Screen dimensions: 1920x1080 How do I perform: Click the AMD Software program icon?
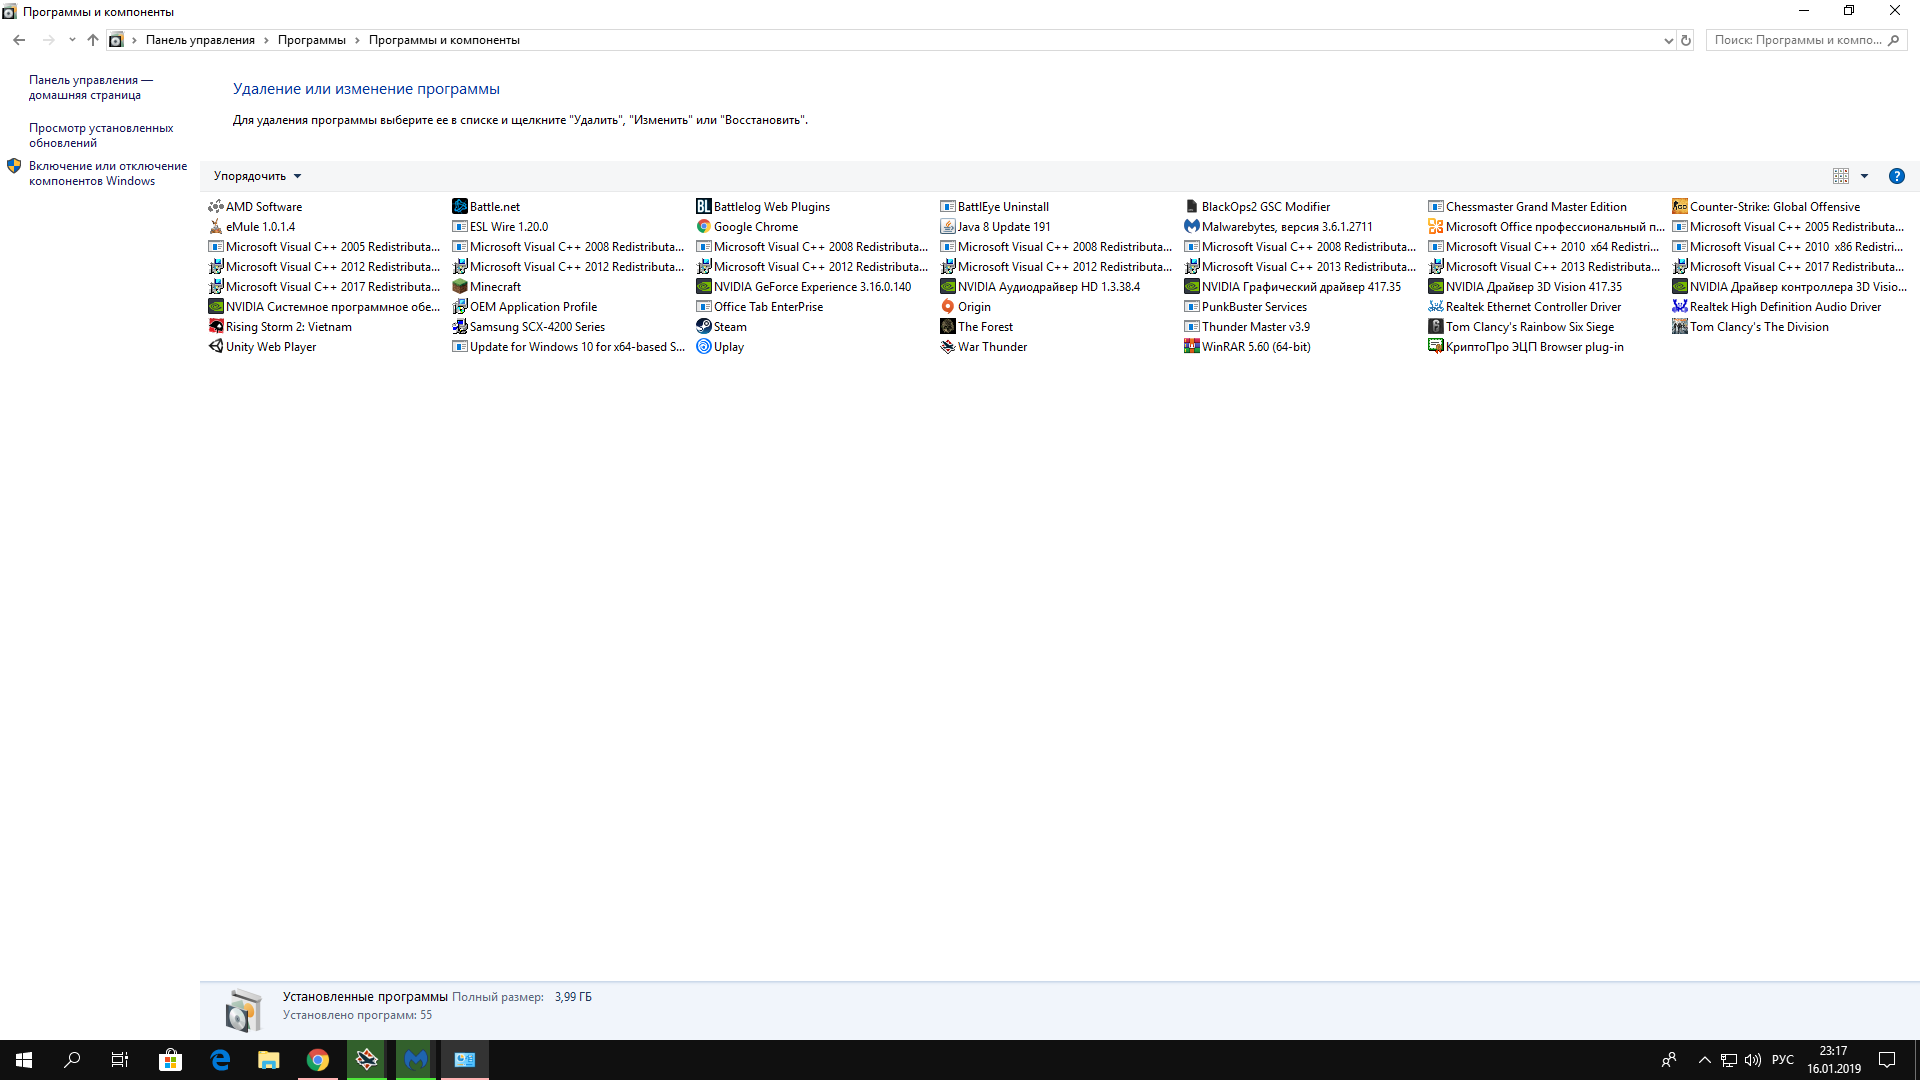coord(215,207)
